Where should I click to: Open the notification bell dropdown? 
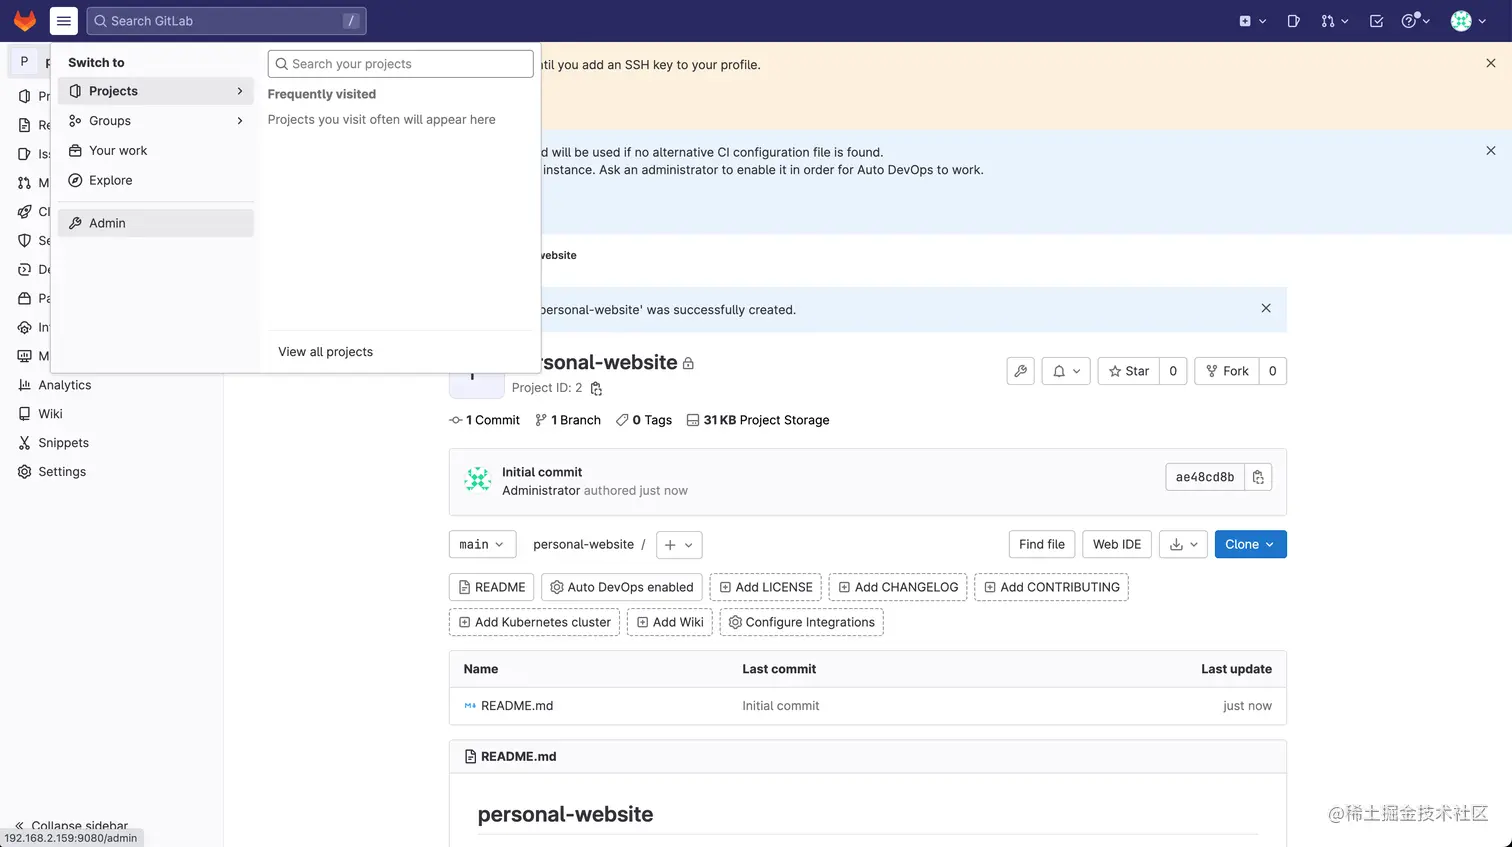point(1066,371)
